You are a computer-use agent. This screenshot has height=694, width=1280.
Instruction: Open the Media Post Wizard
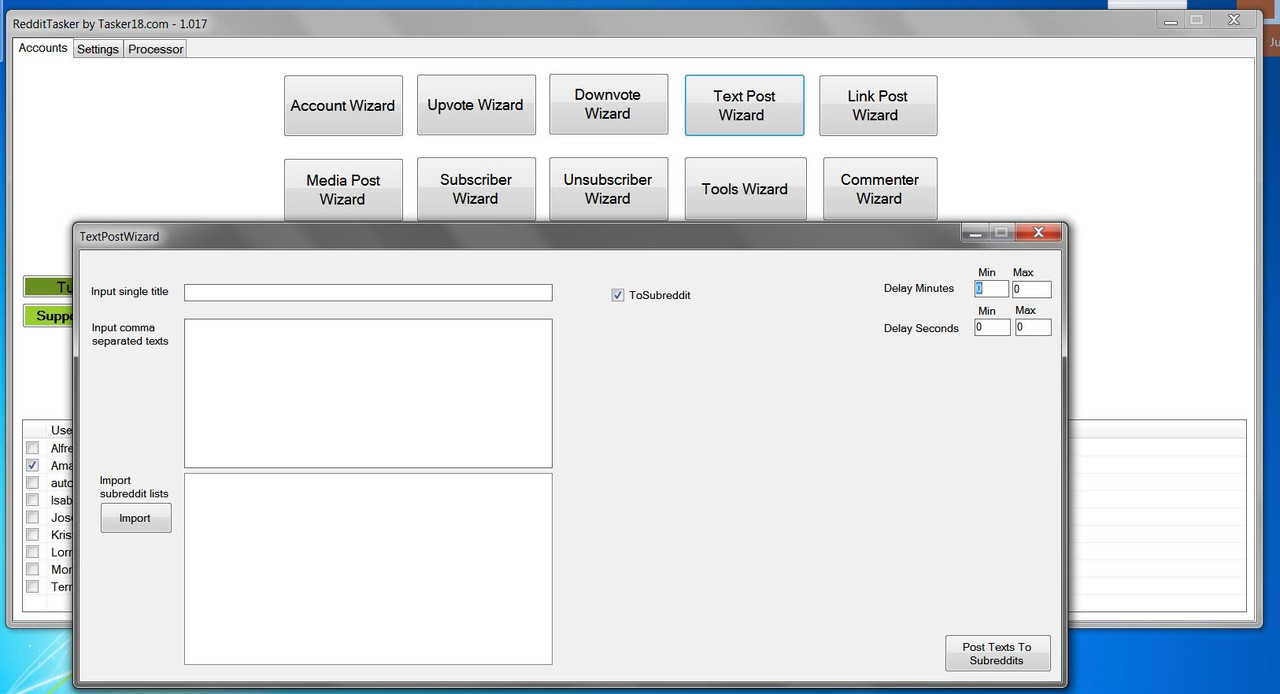pos(343,189)
